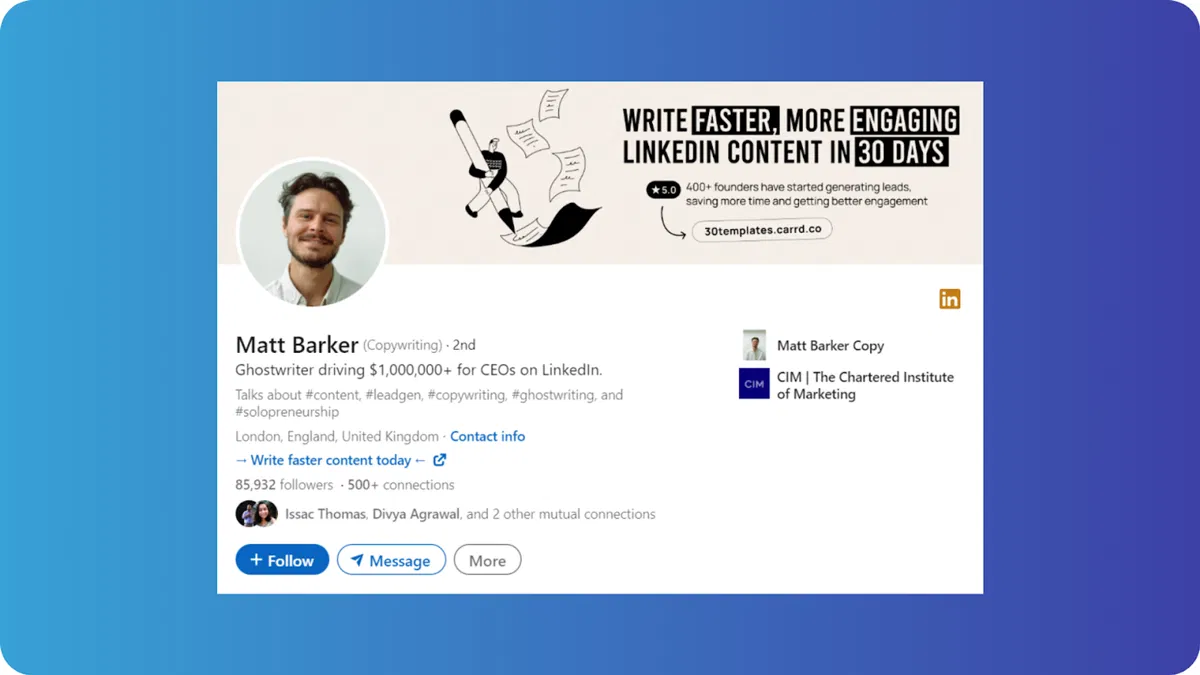Send a message via Message button
The height and width of the screenshot is (675, 1200).
391,560
